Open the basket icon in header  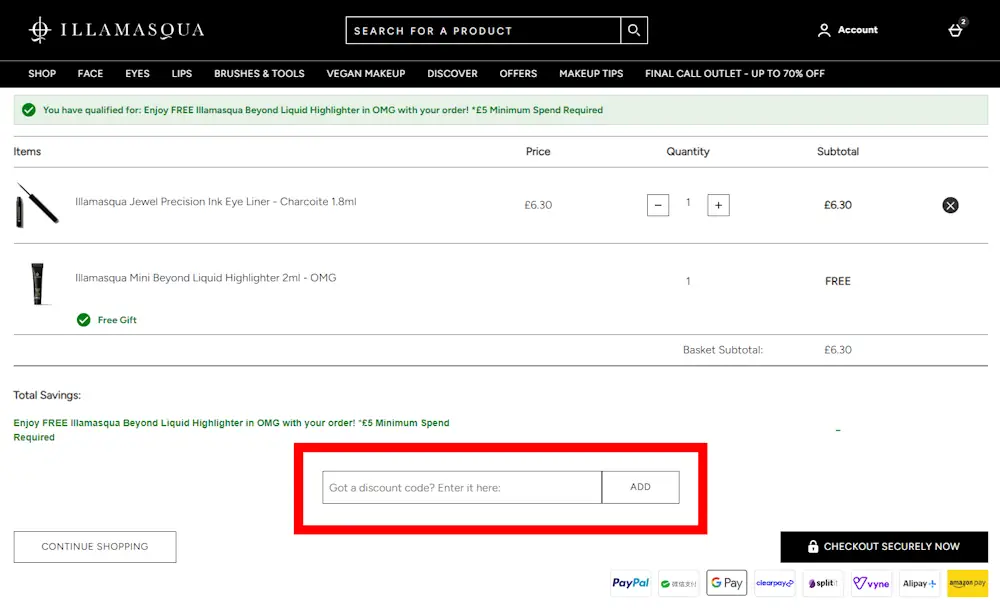(x=955, y=30)
